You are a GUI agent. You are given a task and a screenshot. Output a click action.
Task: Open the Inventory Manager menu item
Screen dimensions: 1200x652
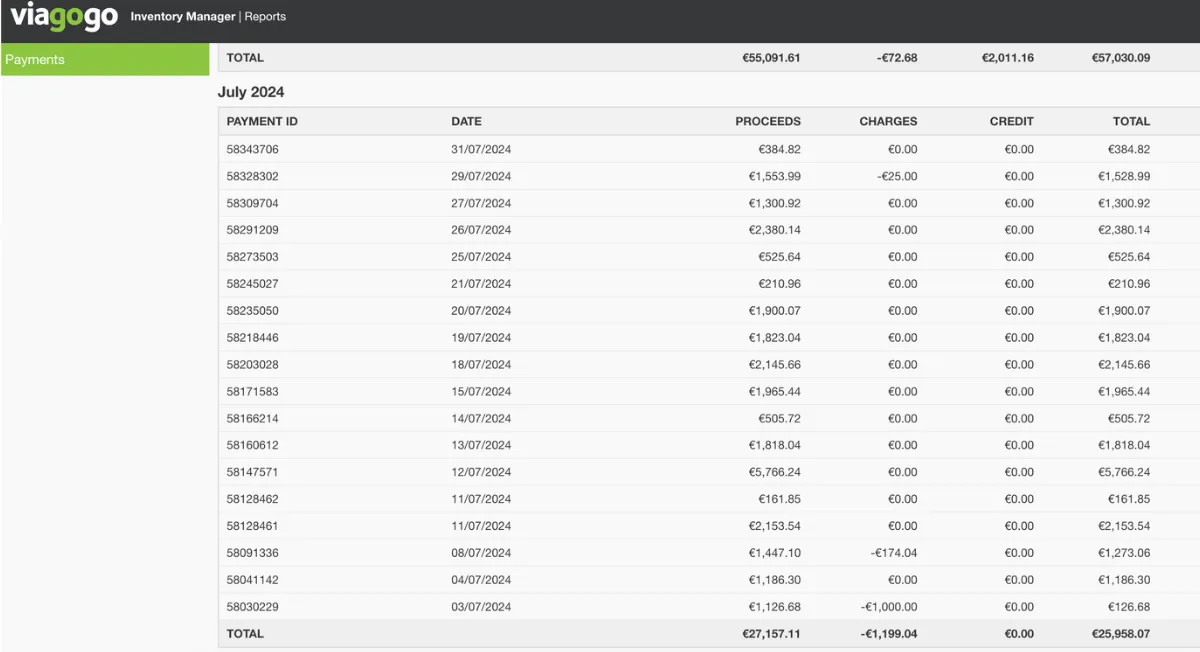(183, 17)
